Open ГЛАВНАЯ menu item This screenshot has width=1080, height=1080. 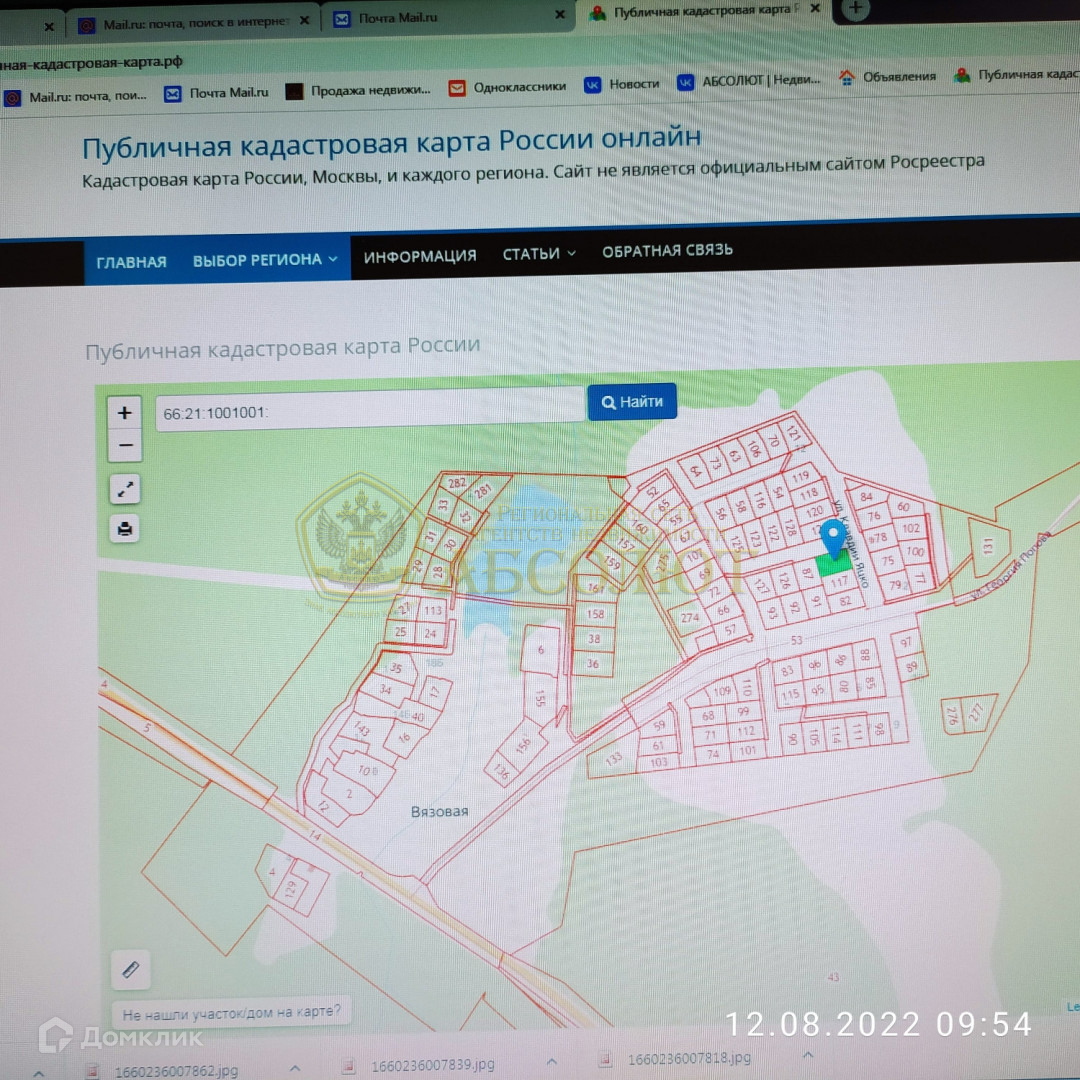click(x=132, y=262)
